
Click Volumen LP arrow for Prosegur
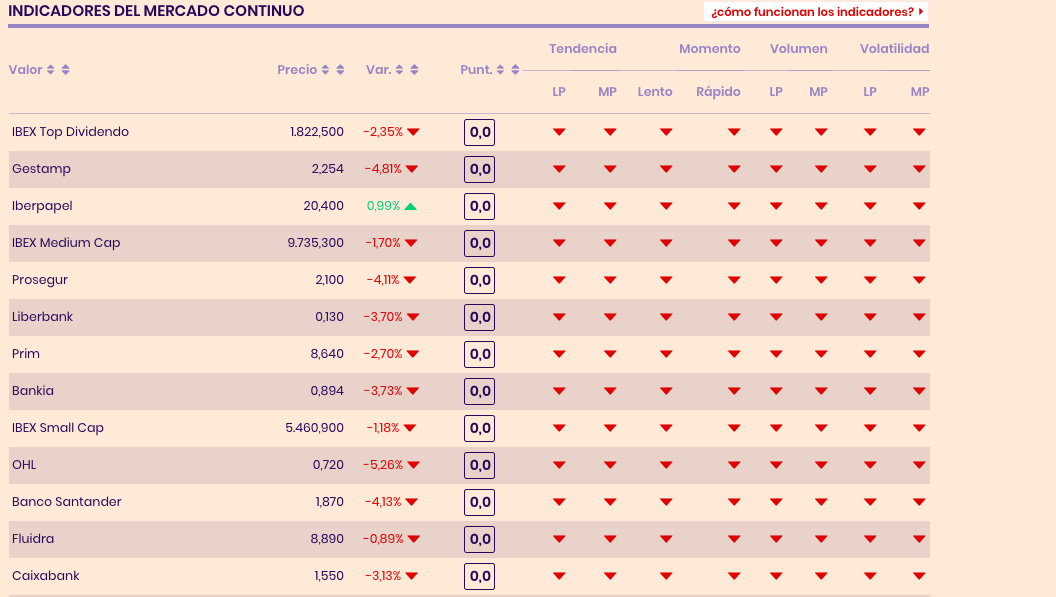coord(776,280)
